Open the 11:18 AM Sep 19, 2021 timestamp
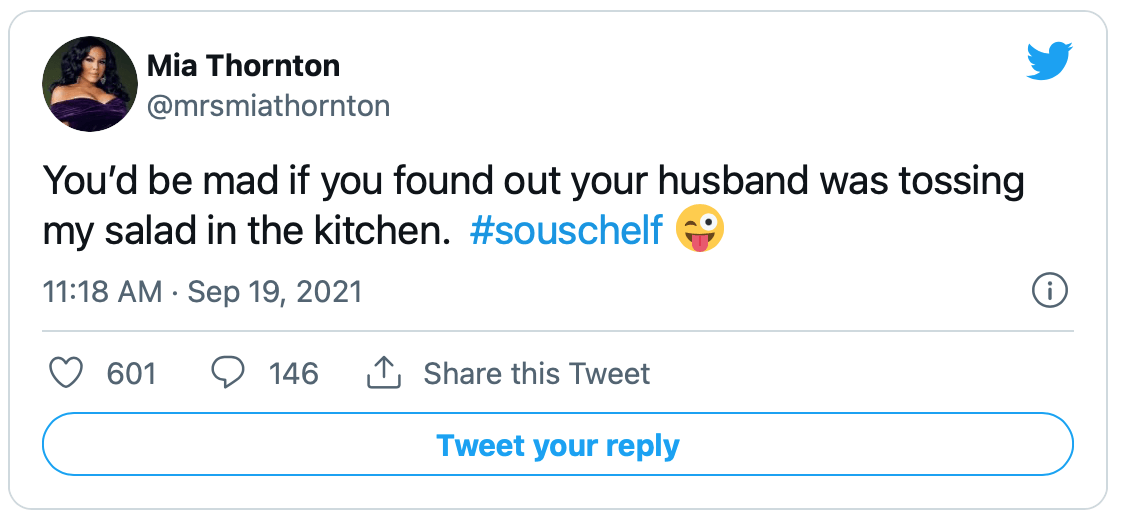The image size is (1124, 524). point(202,292)
